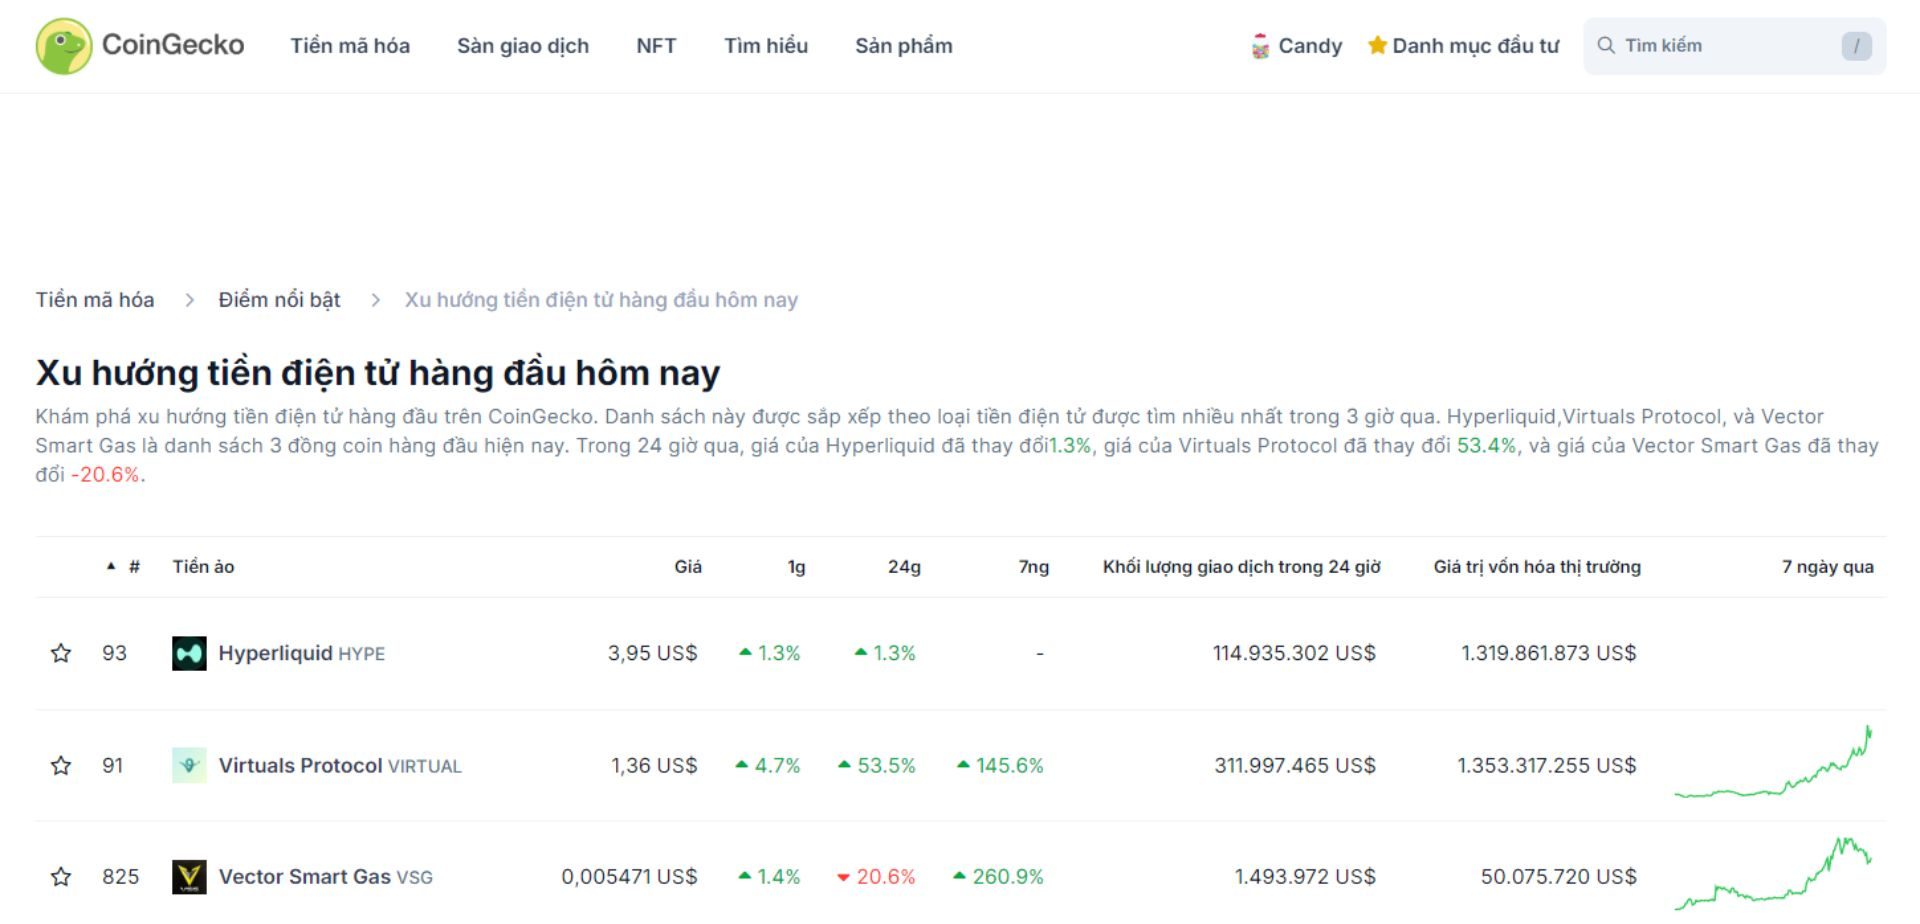The image size is (1920, 924).
Task: Sort table by the 24g column
Action: [905, 566]
